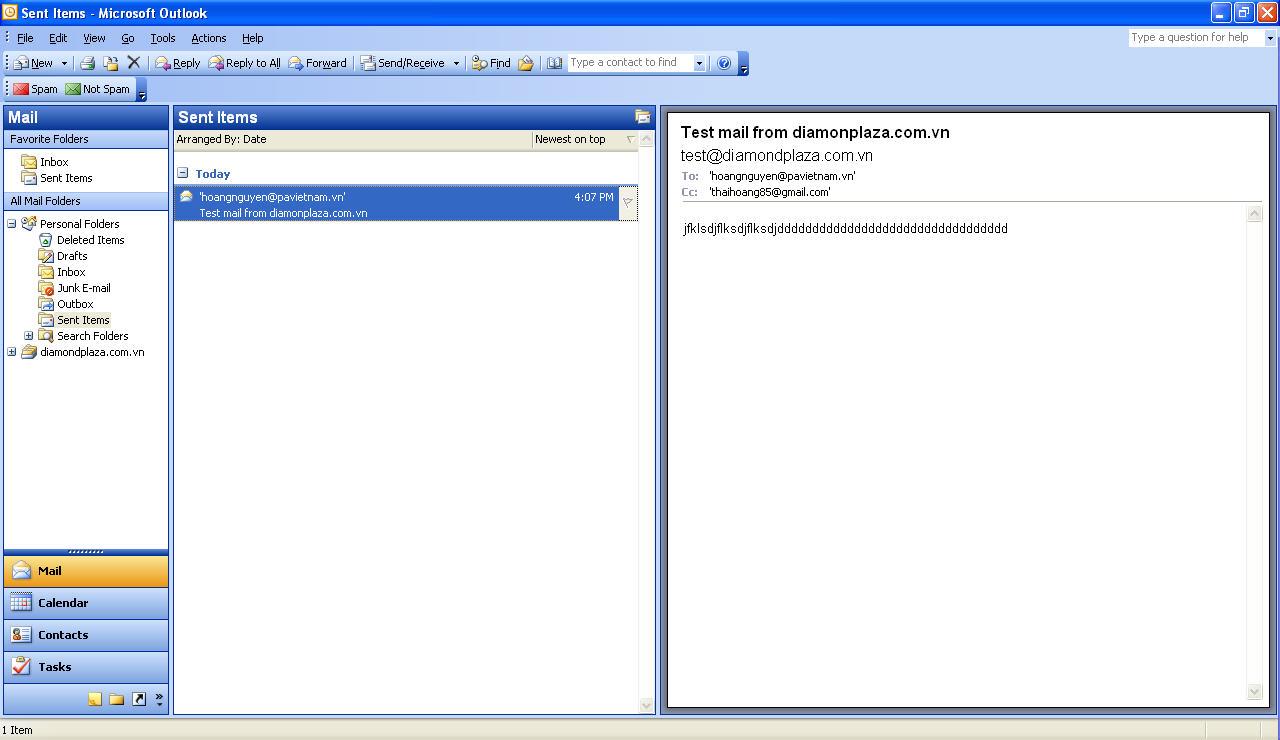Click Outlook icon in title bar
Viewport: 1280px width, 740px height.
[x=10, y=13]
